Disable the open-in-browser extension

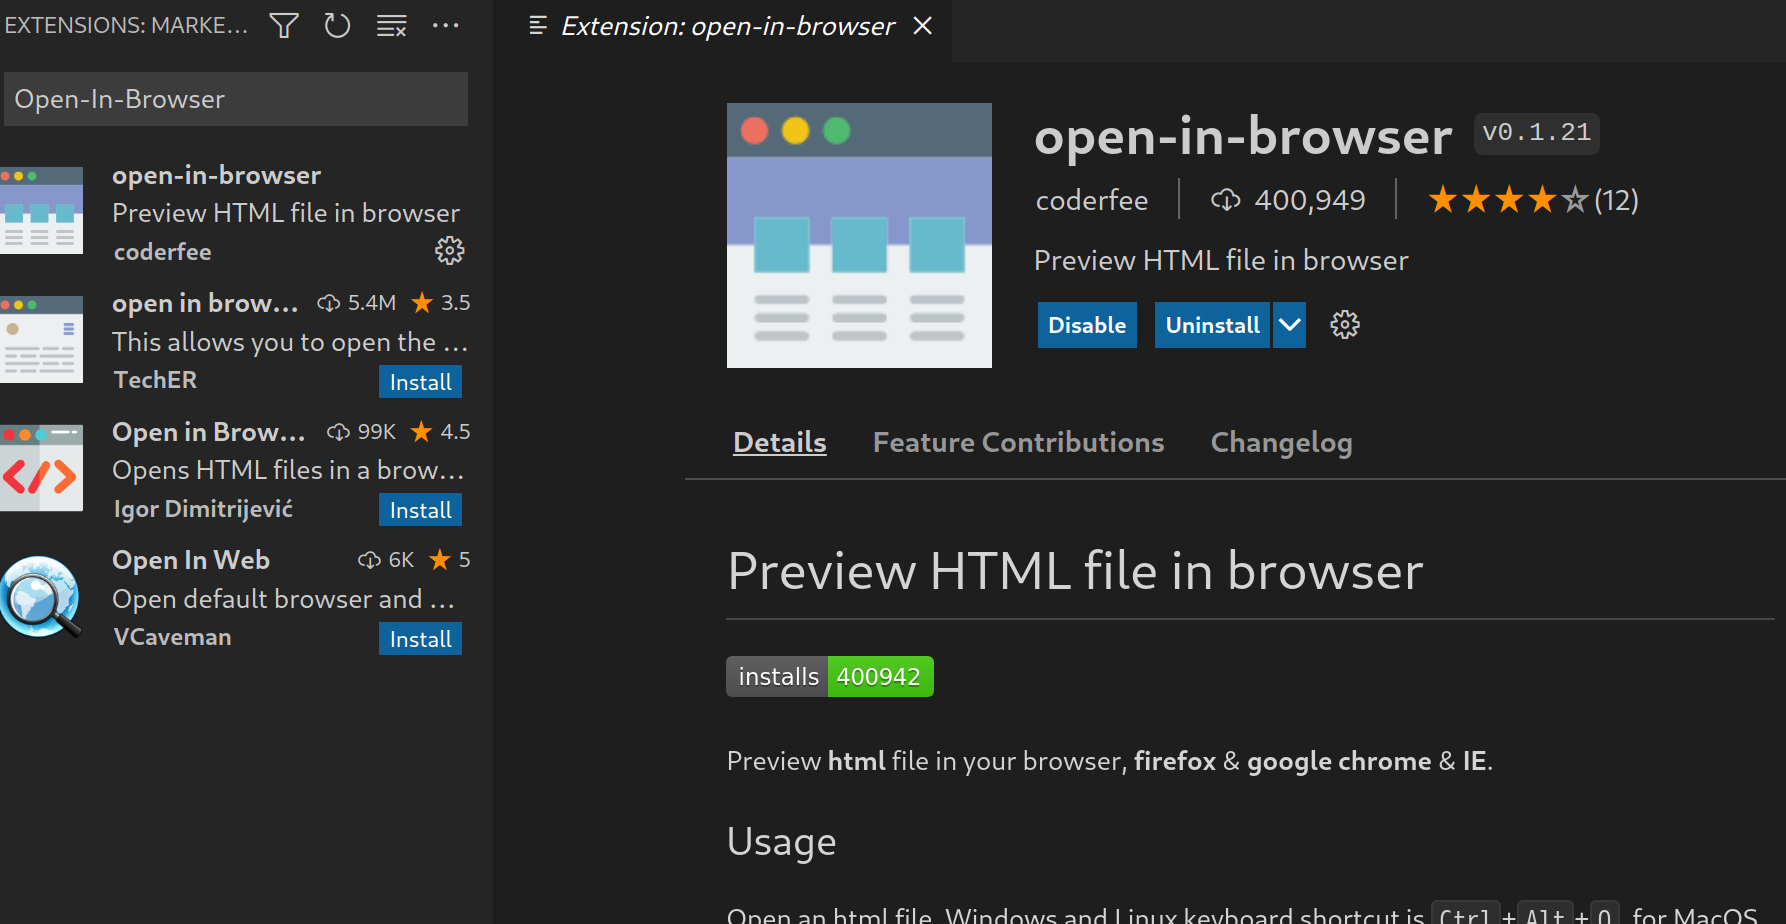coord(1086,325)
